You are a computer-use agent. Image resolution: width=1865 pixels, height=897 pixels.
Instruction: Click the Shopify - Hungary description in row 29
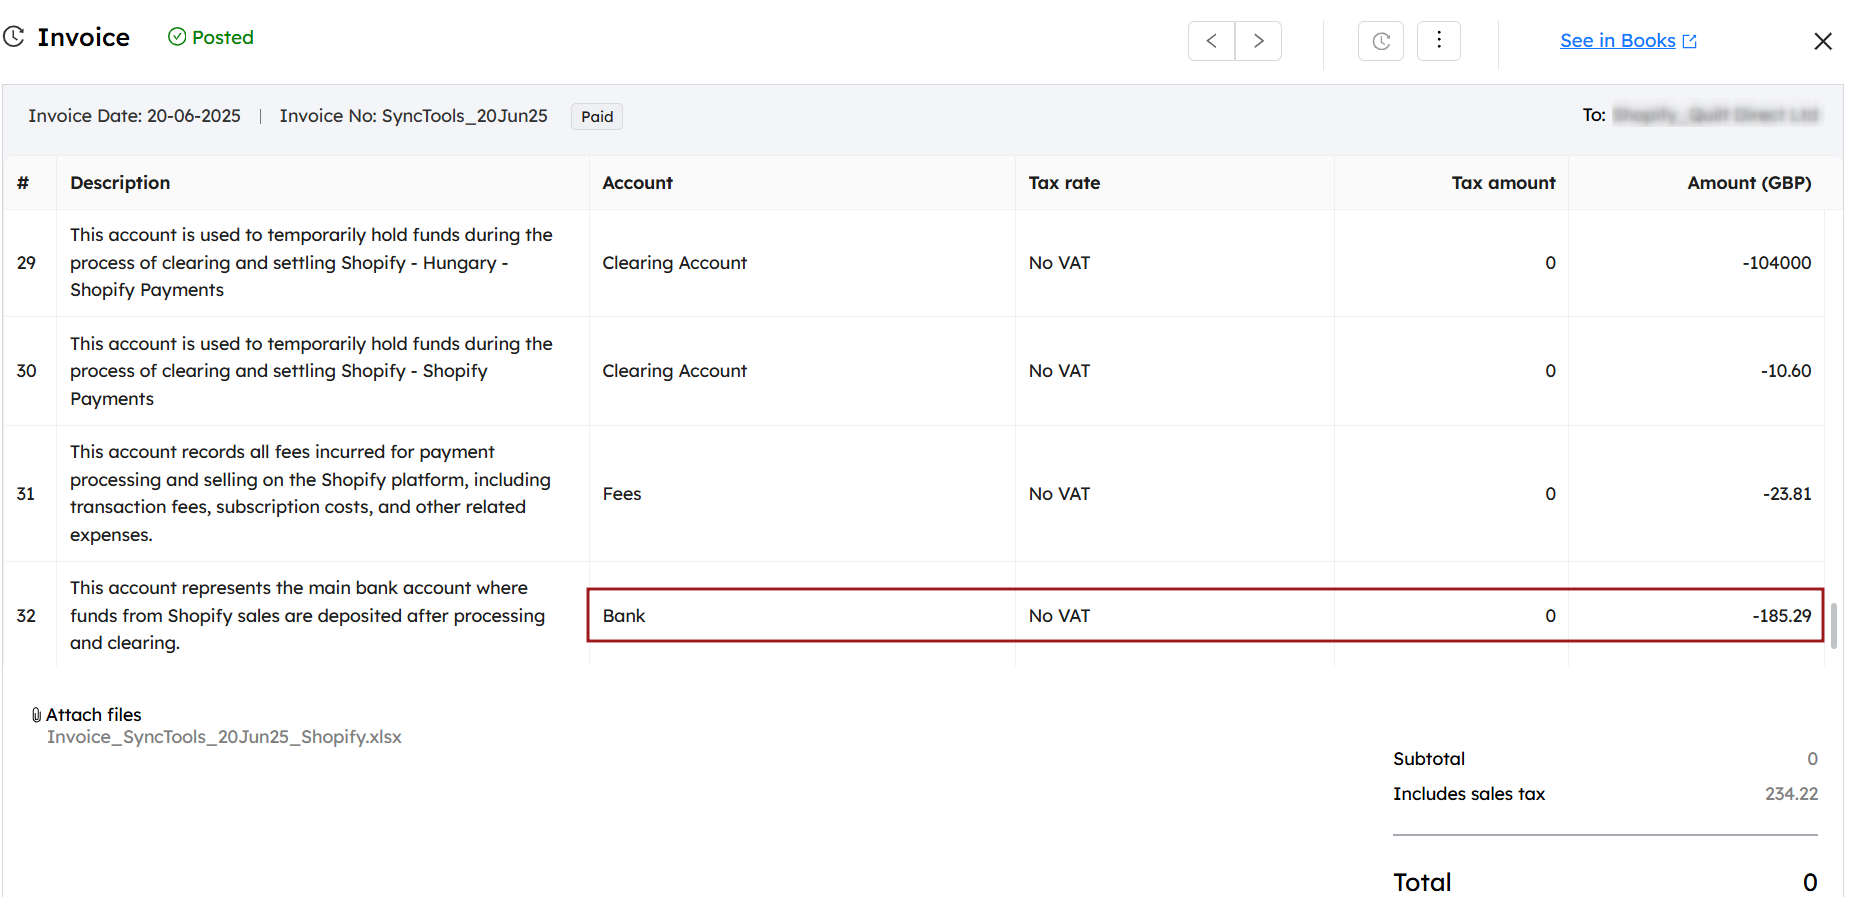tap(311, 263)
